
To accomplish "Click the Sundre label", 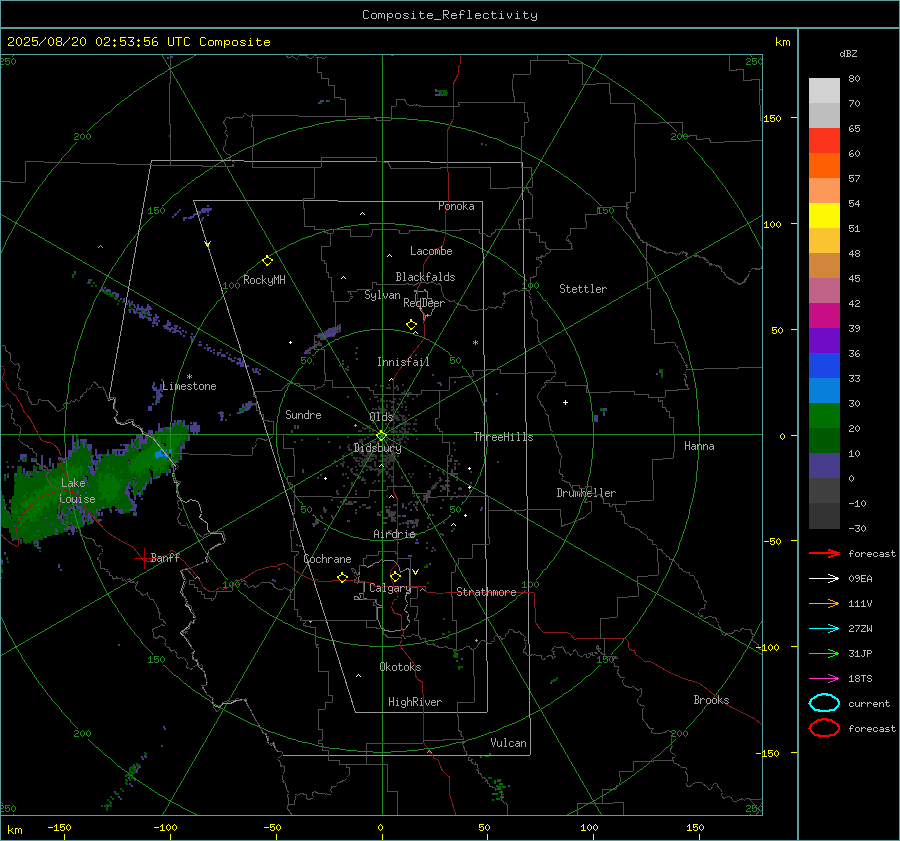I will tap(303, 415).
